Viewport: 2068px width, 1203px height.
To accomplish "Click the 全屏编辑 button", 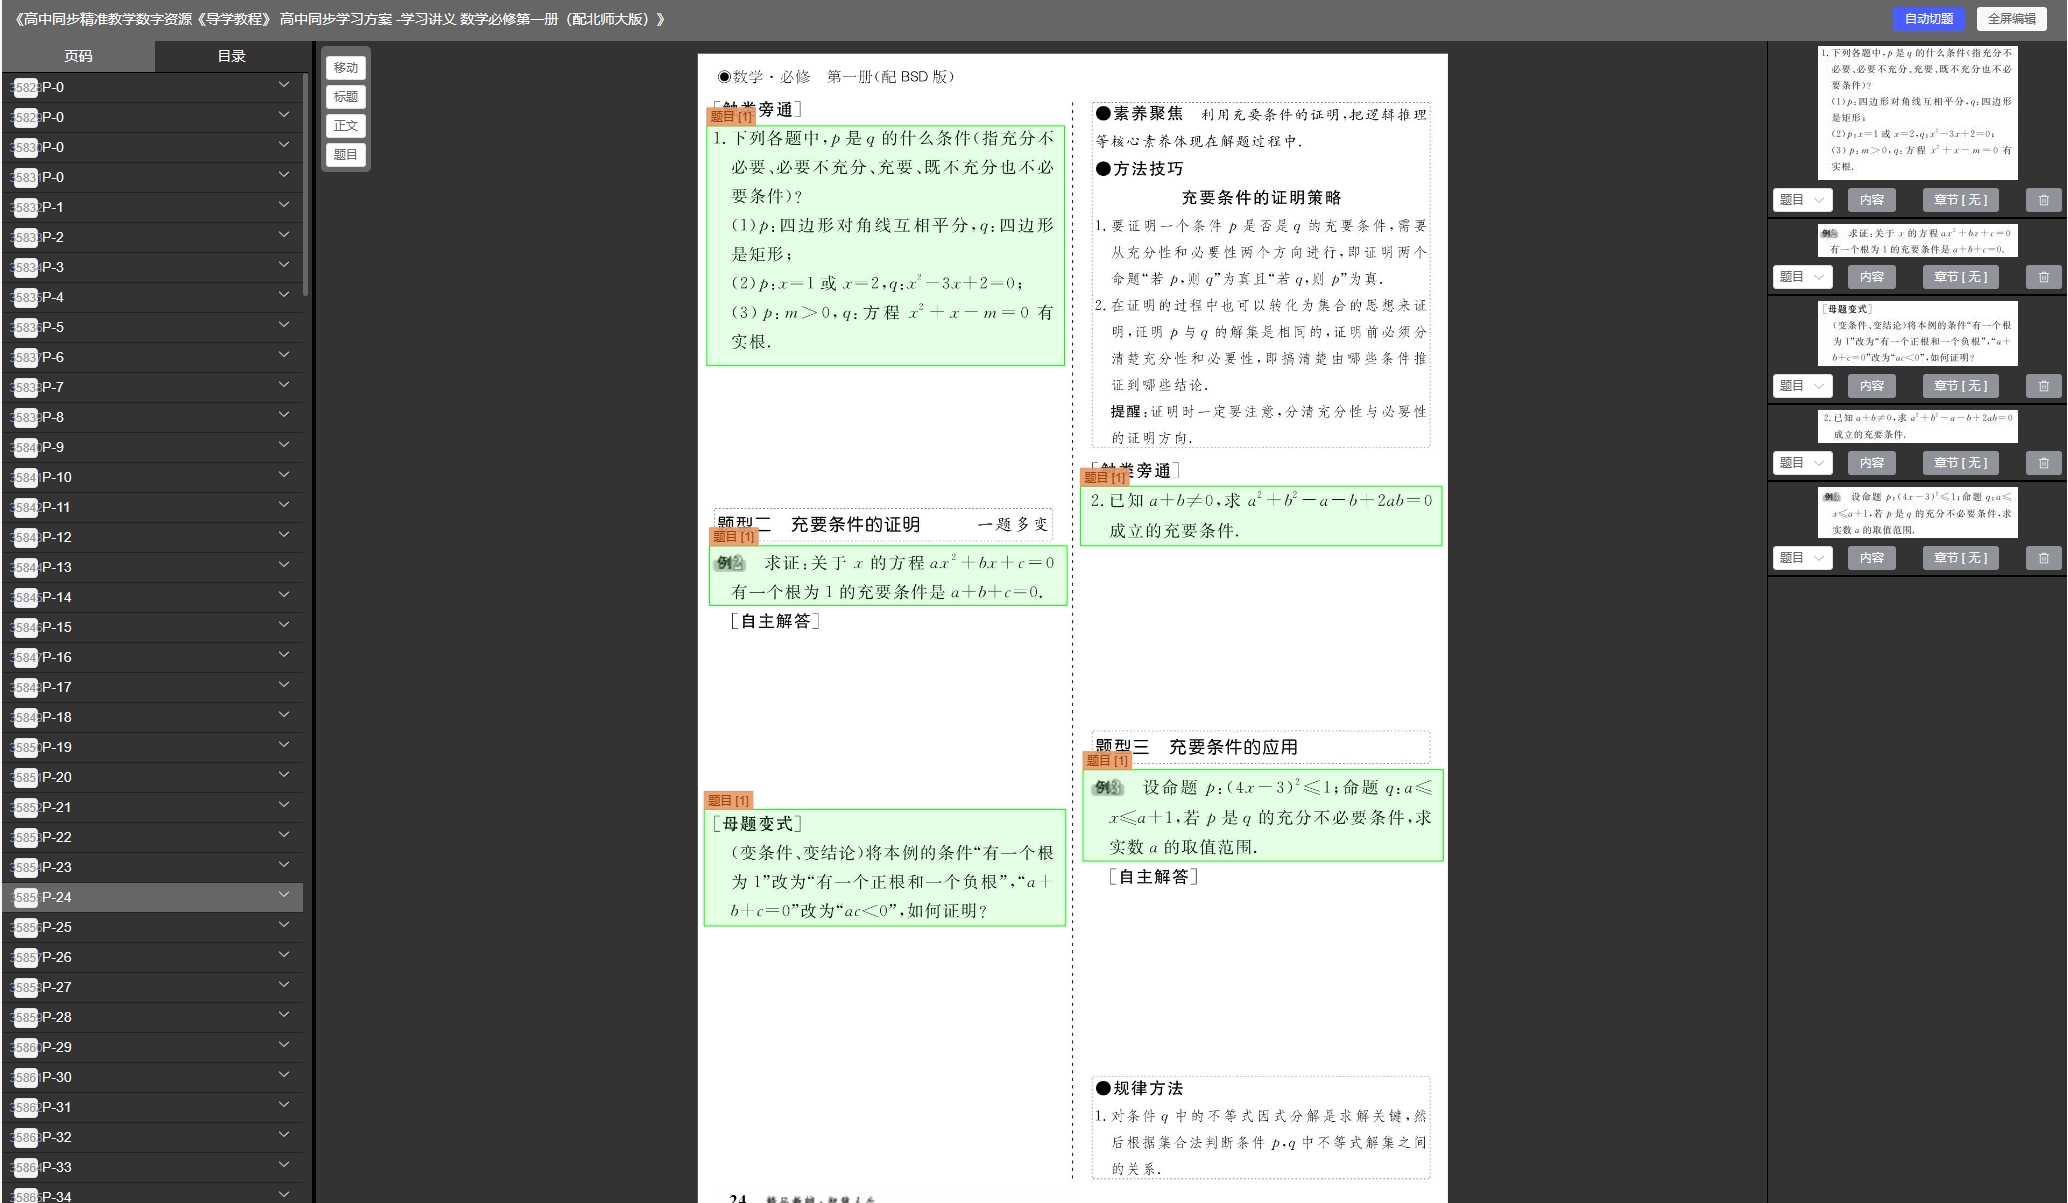I will click(2011, 19).
